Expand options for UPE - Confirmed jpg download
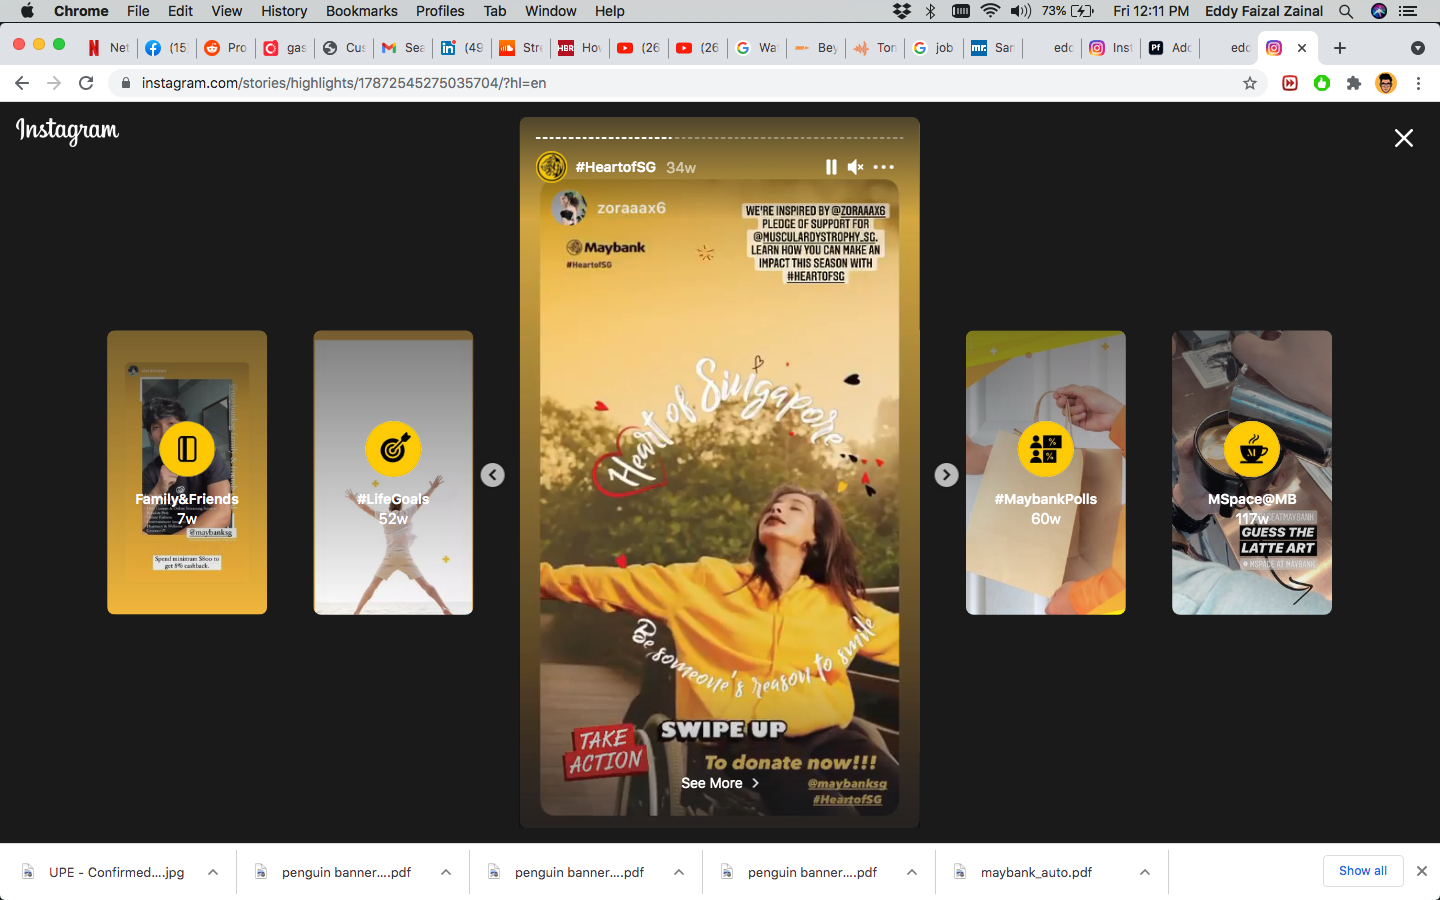1440x900 pixels. 213,872
